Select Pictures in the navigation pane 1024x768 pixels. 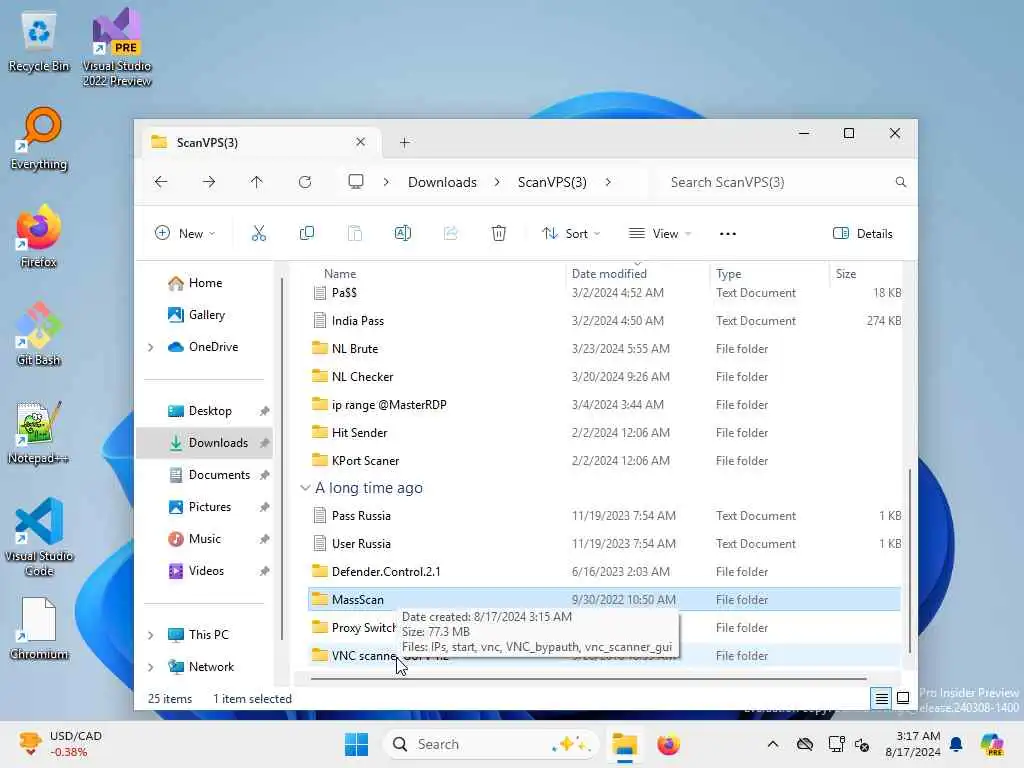click(205, 507)
